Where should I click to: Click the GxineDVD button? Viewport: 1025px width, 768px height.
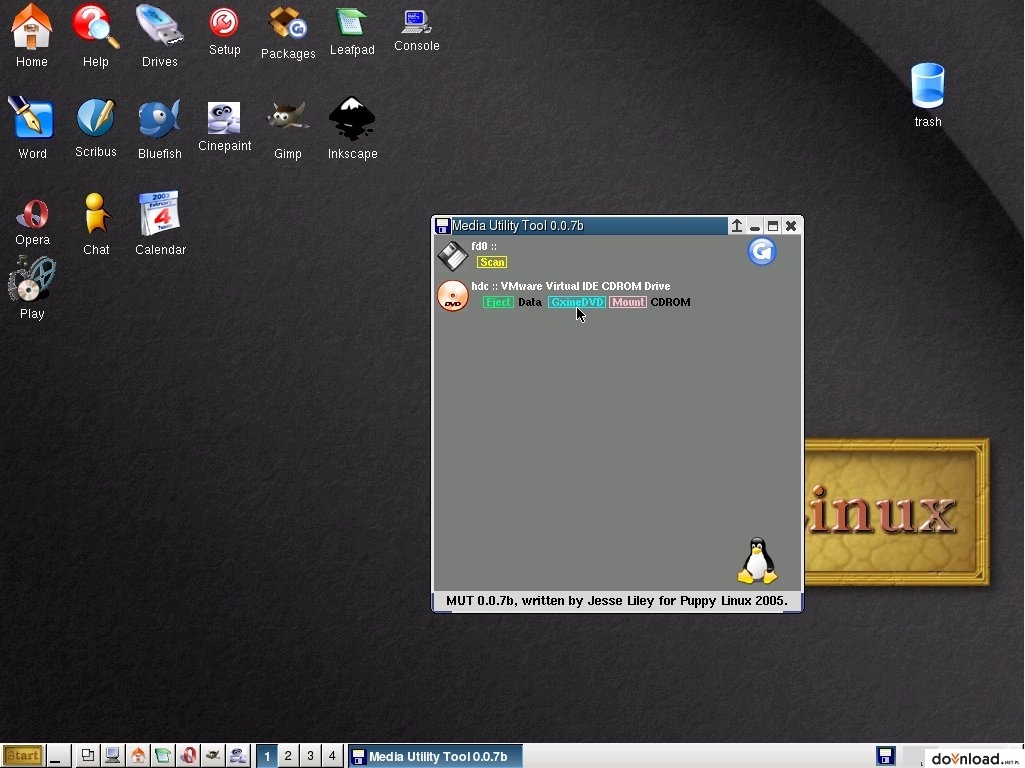pyautogui.click(x=577, y=302)
